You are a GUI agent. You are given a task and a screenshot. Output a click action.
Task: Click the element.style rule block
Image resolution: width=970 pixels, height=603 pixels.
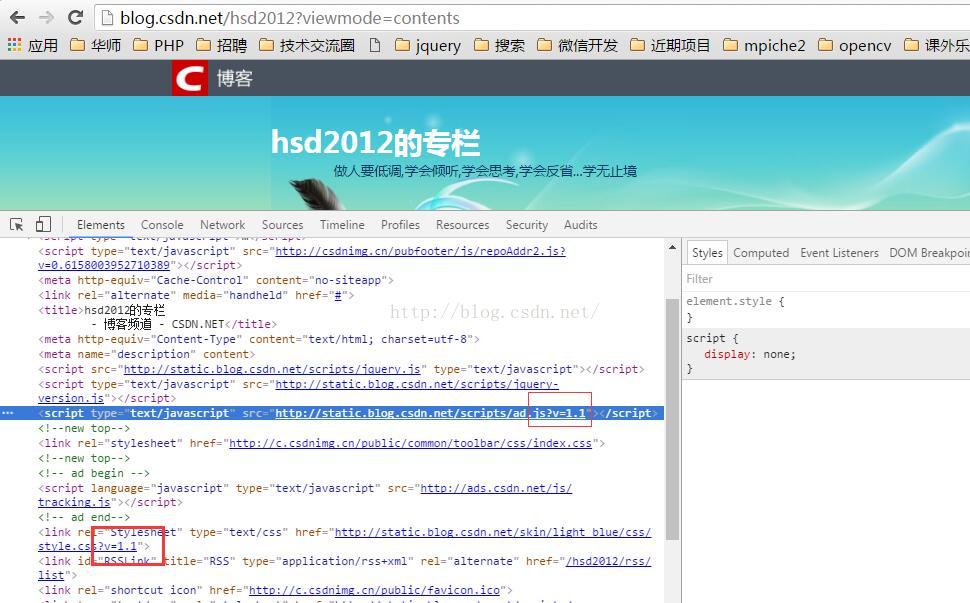click(828, 309)
